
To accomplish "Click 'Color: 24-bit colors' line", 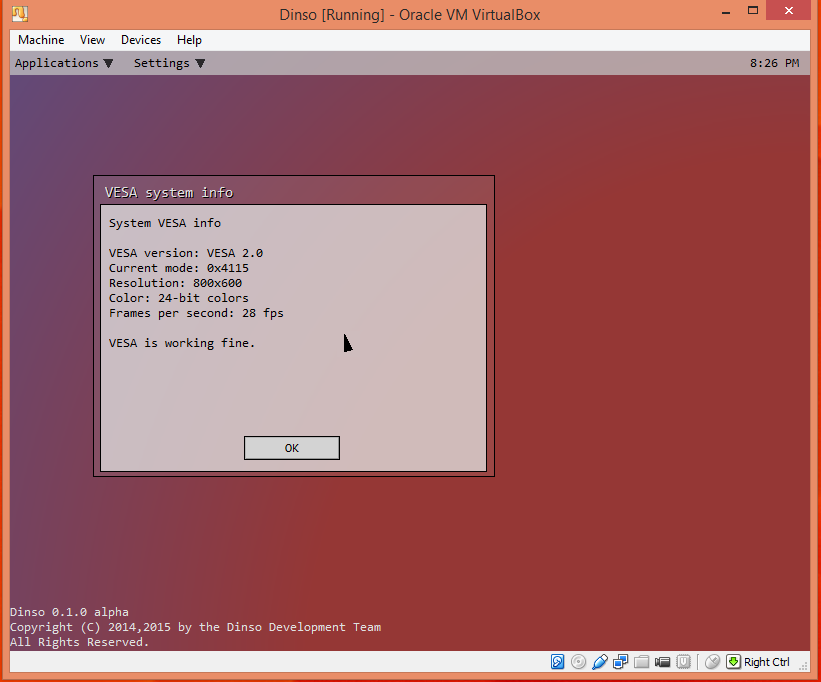I will point(179,298).
